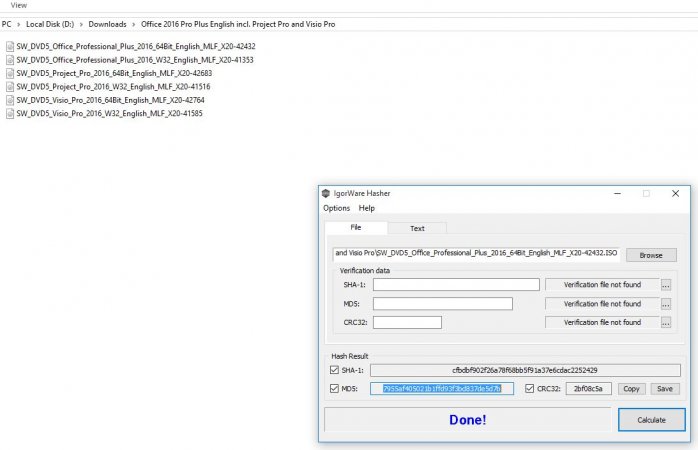The height and width of the screenshot is (450, 698).
Task: Click the Copy button
Action: click(631, 389)
